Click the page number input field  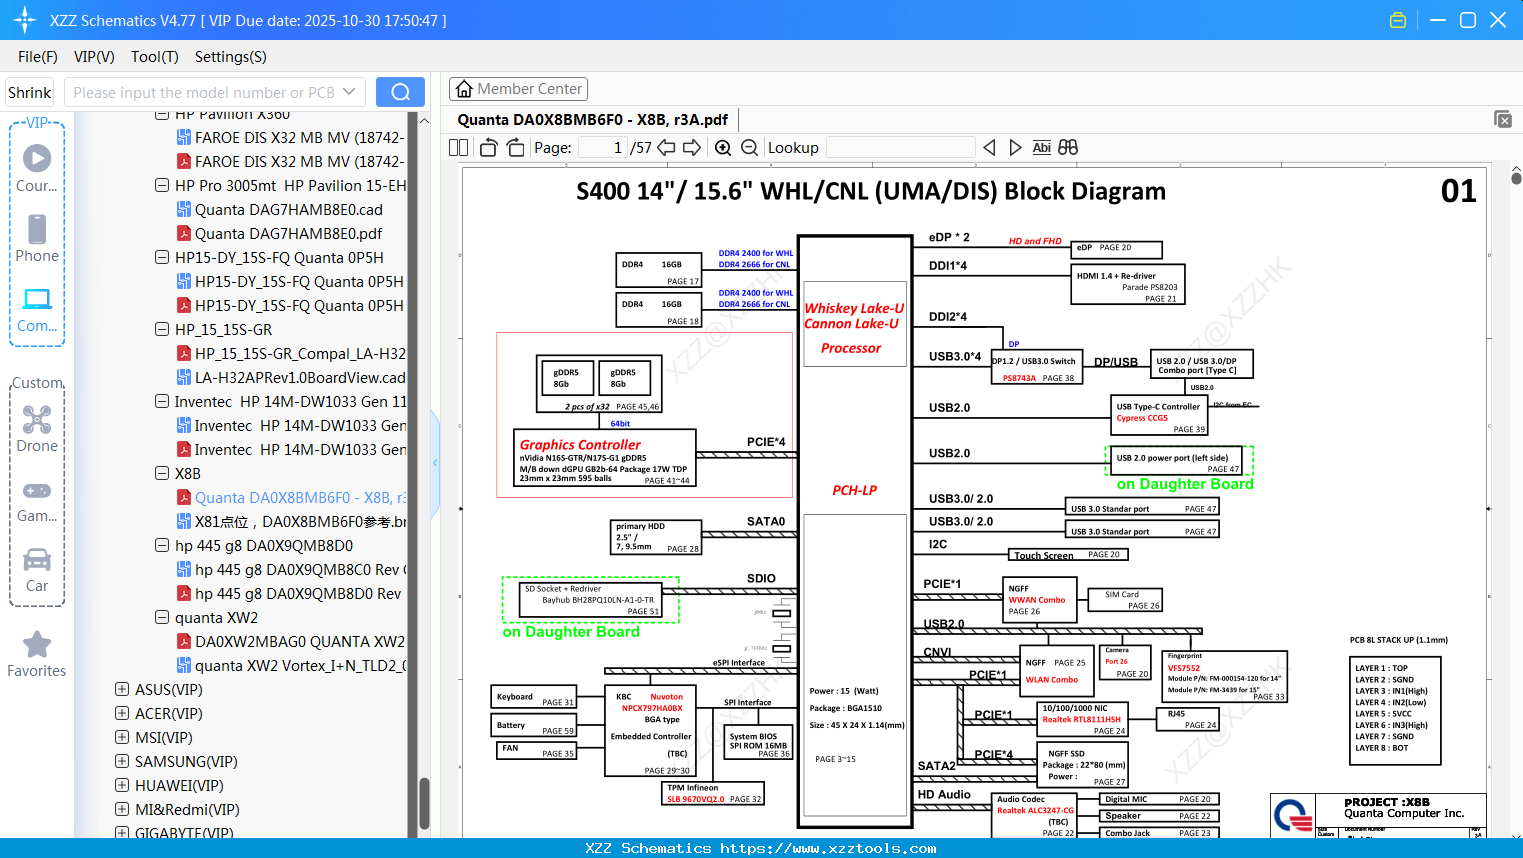pyautogui.click(x=603, y=148)
